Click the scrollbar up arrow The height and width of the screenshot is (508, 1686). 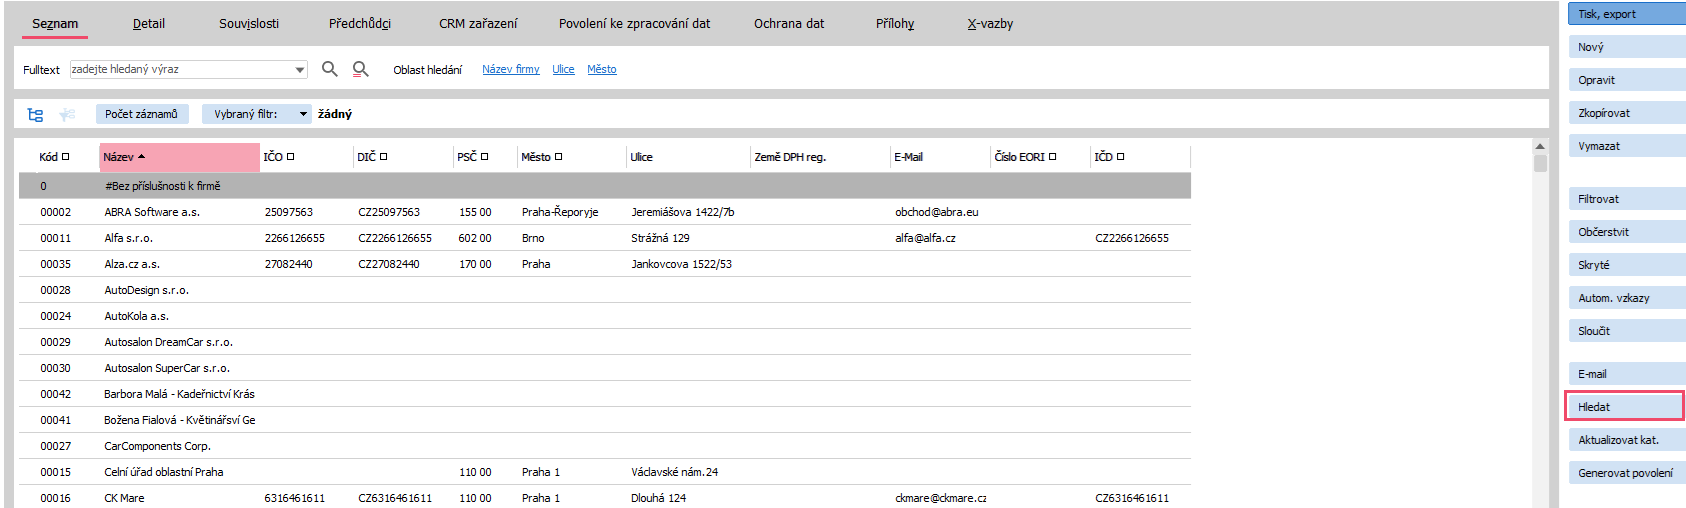tap(1540, 147)
